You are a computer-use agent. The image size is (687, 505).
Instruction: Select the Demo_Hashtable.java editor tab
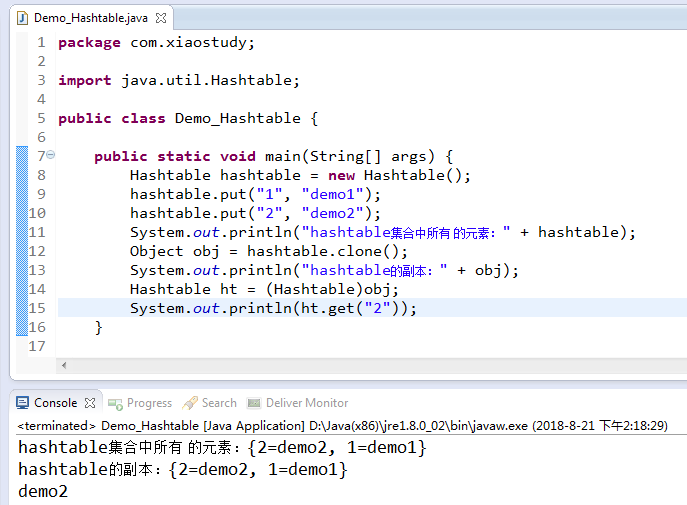[x=91, y=18]
